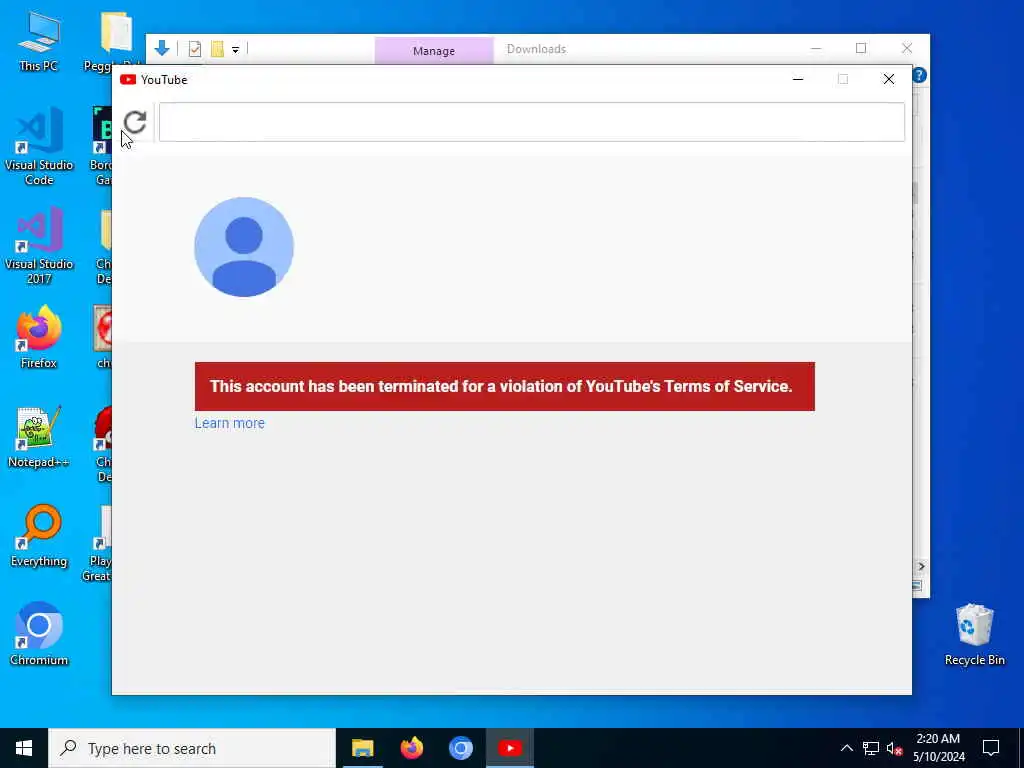
Task: Launch Chromium from the desktop
Action: point(39,634)
